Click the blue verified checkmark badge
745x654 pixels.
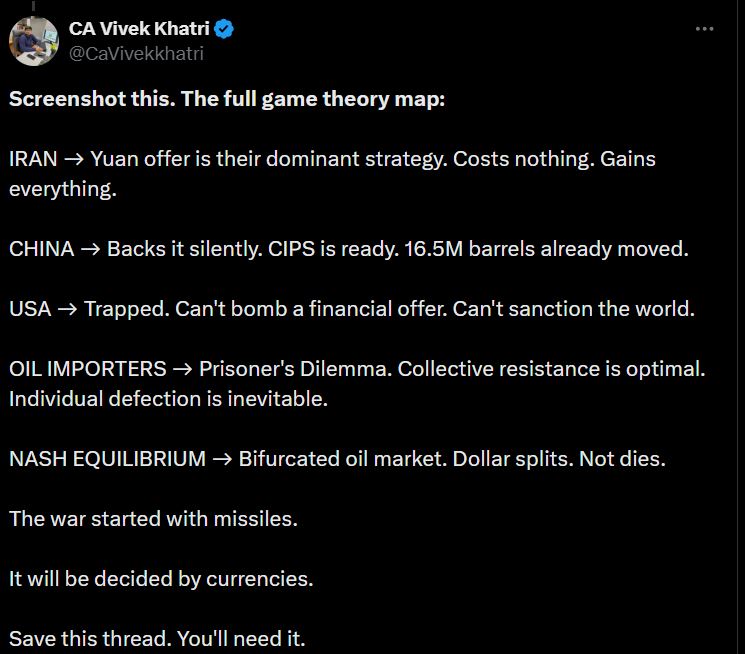[225, 30]
